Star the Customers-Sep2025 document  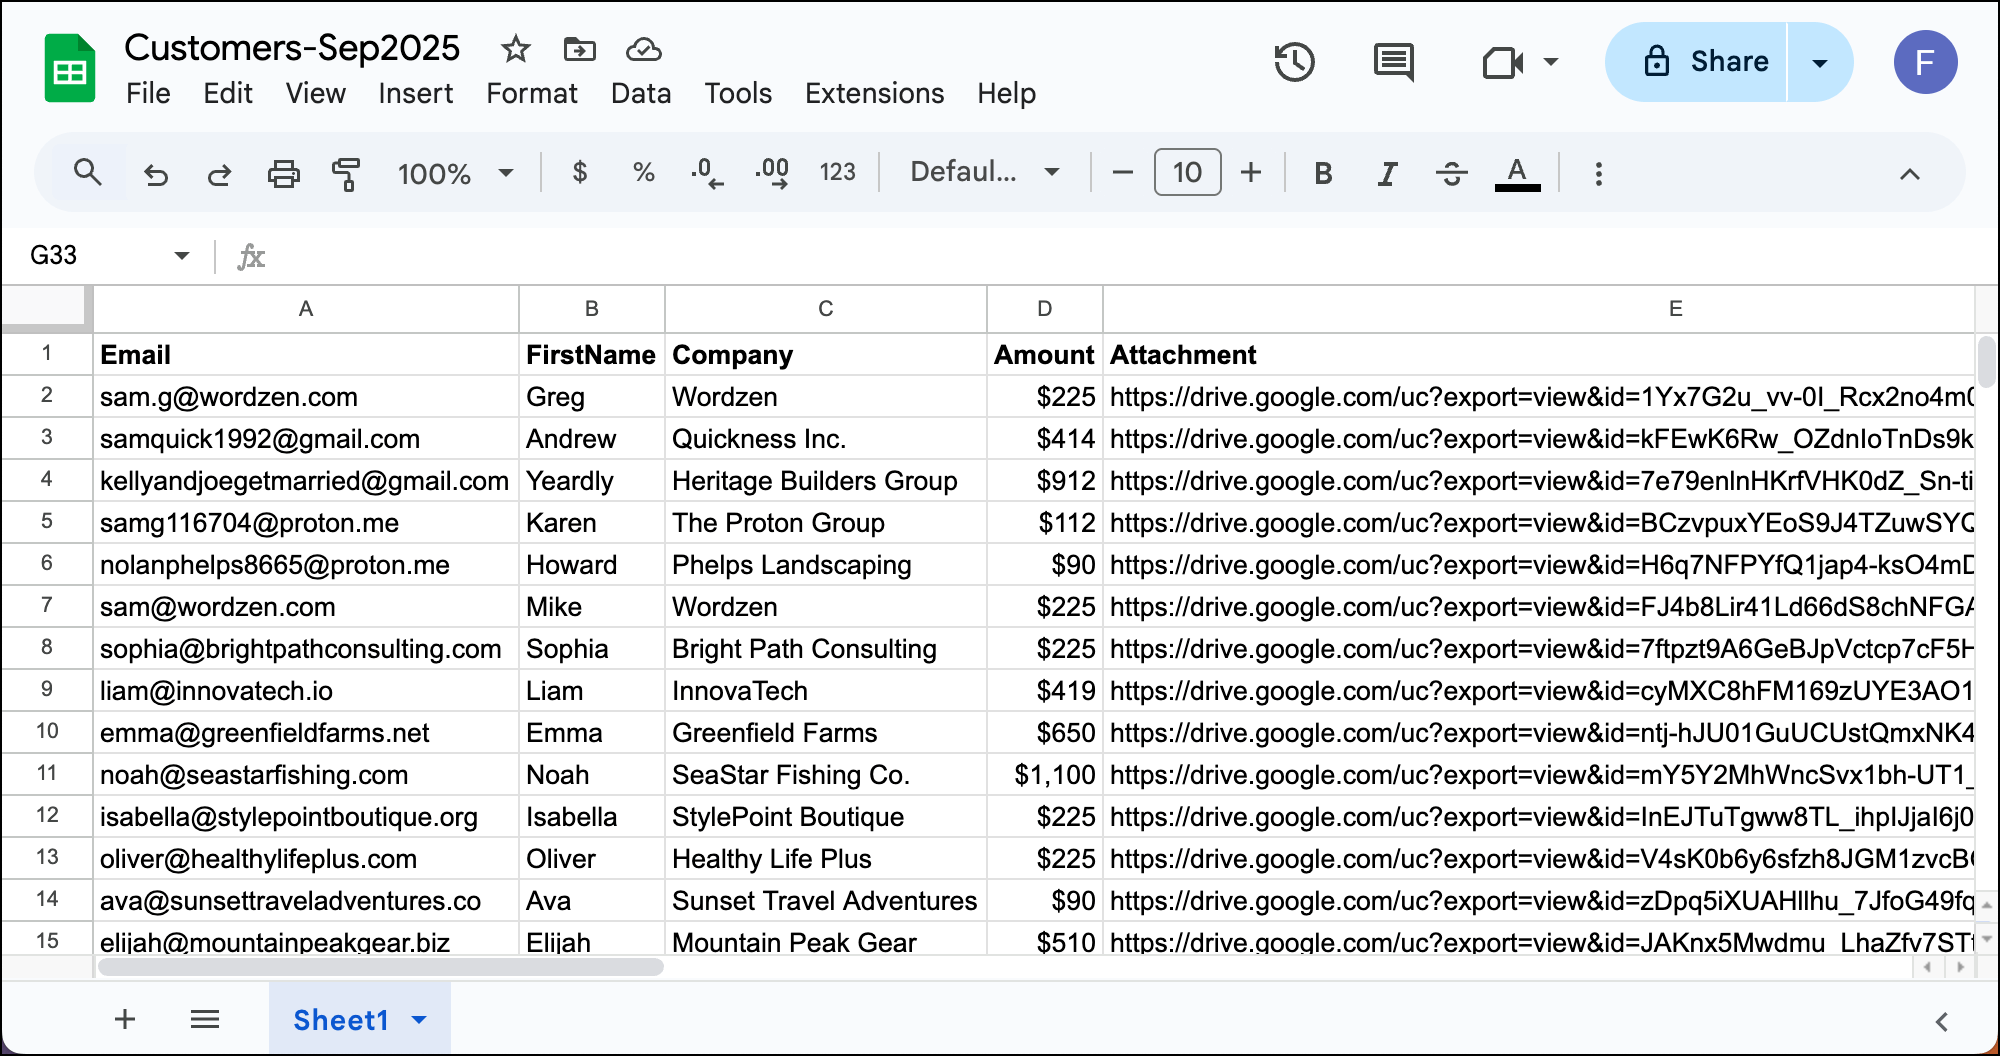pos(516,49)
